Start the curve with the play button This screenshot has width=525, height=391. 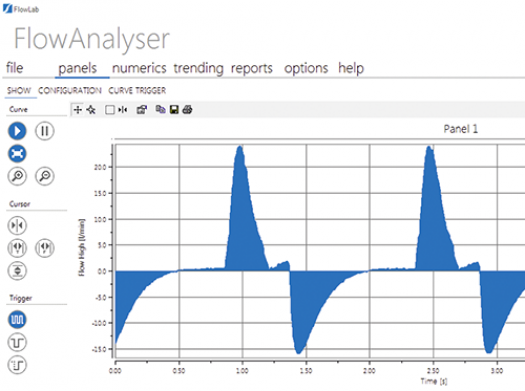pos(17,131)
